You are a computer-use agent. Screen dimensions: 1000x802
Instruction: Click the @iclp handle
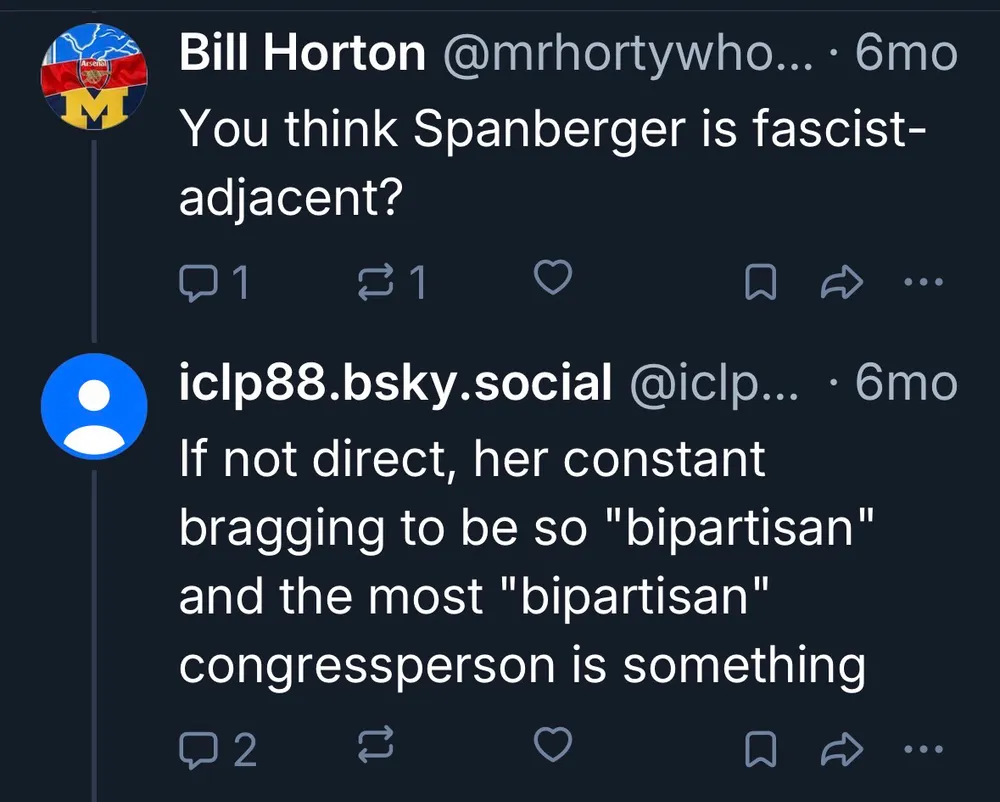pyautogui.click(x=712, y=382)
